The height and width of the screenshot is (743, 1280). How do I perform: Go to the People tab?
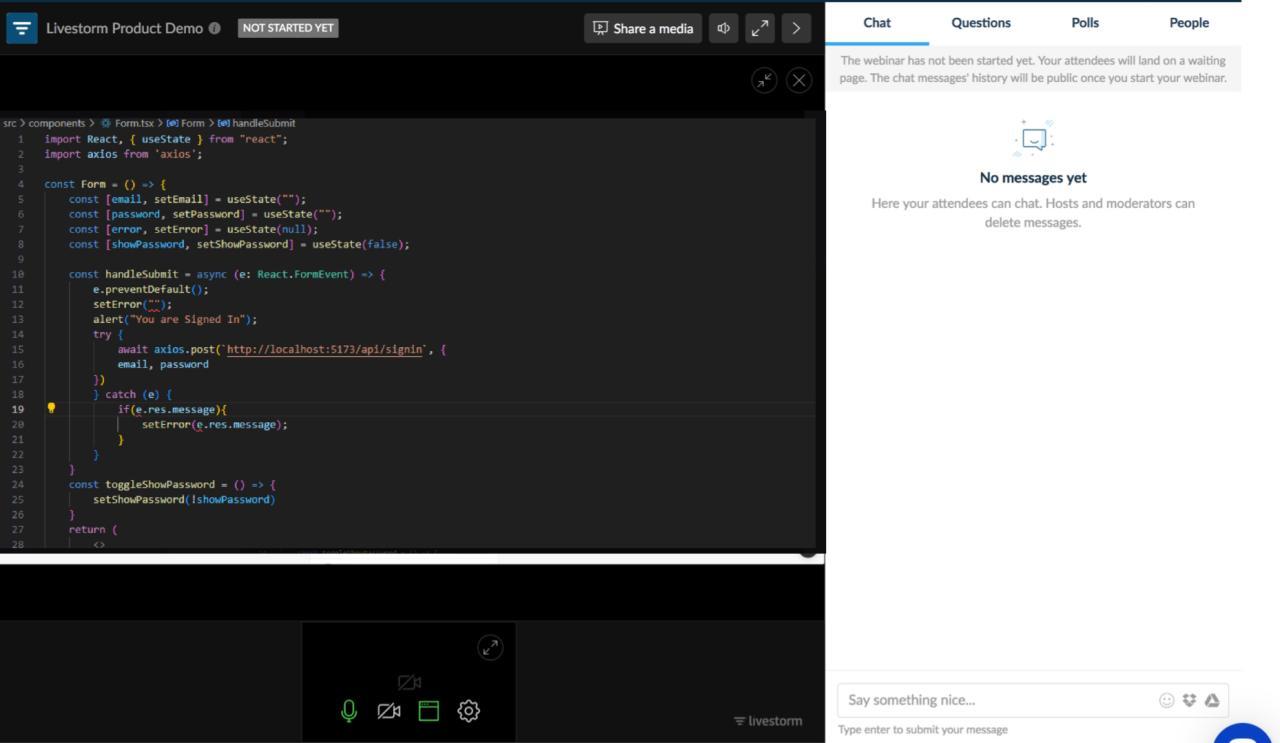(1189, 23)
